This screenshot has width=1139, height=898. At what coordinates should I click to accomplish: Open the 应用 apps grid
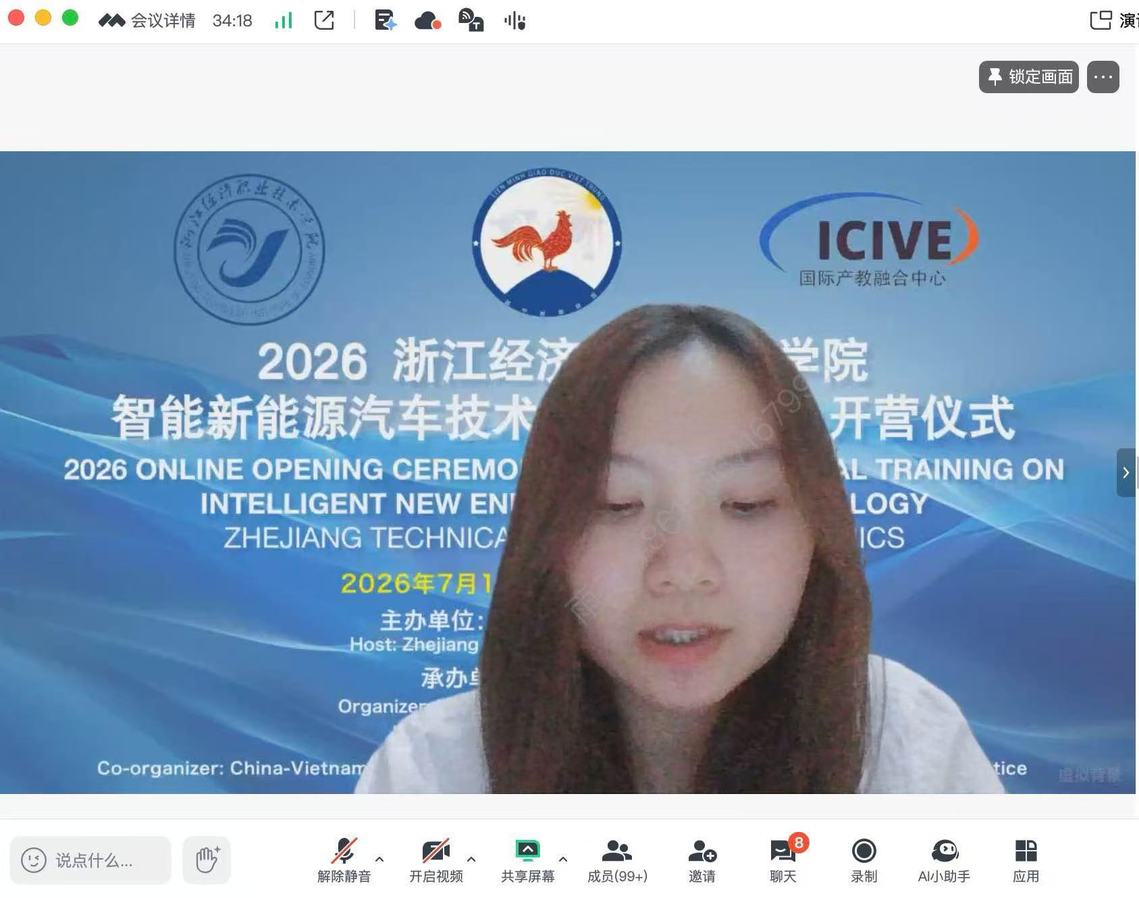[1026, 860]
